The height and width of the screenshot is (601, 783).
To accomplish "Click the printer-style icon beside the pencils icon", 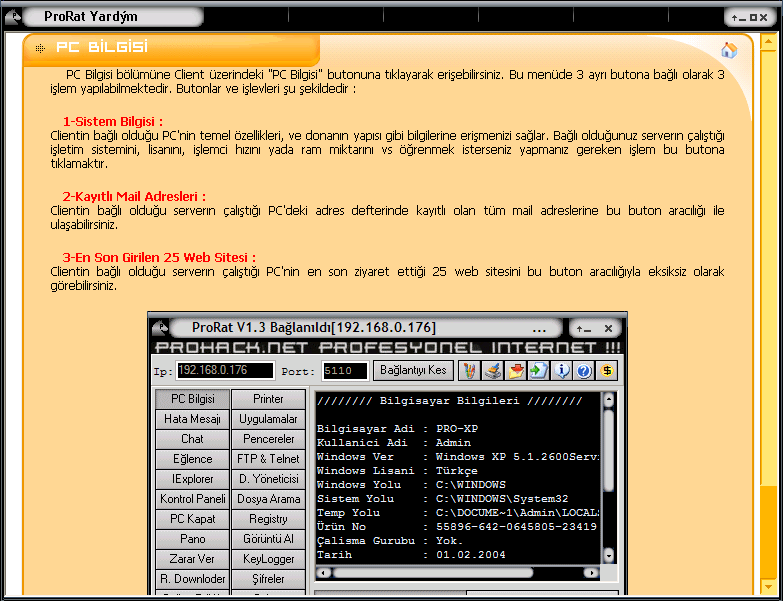I will pyautogui.click(x=492, y=371).
